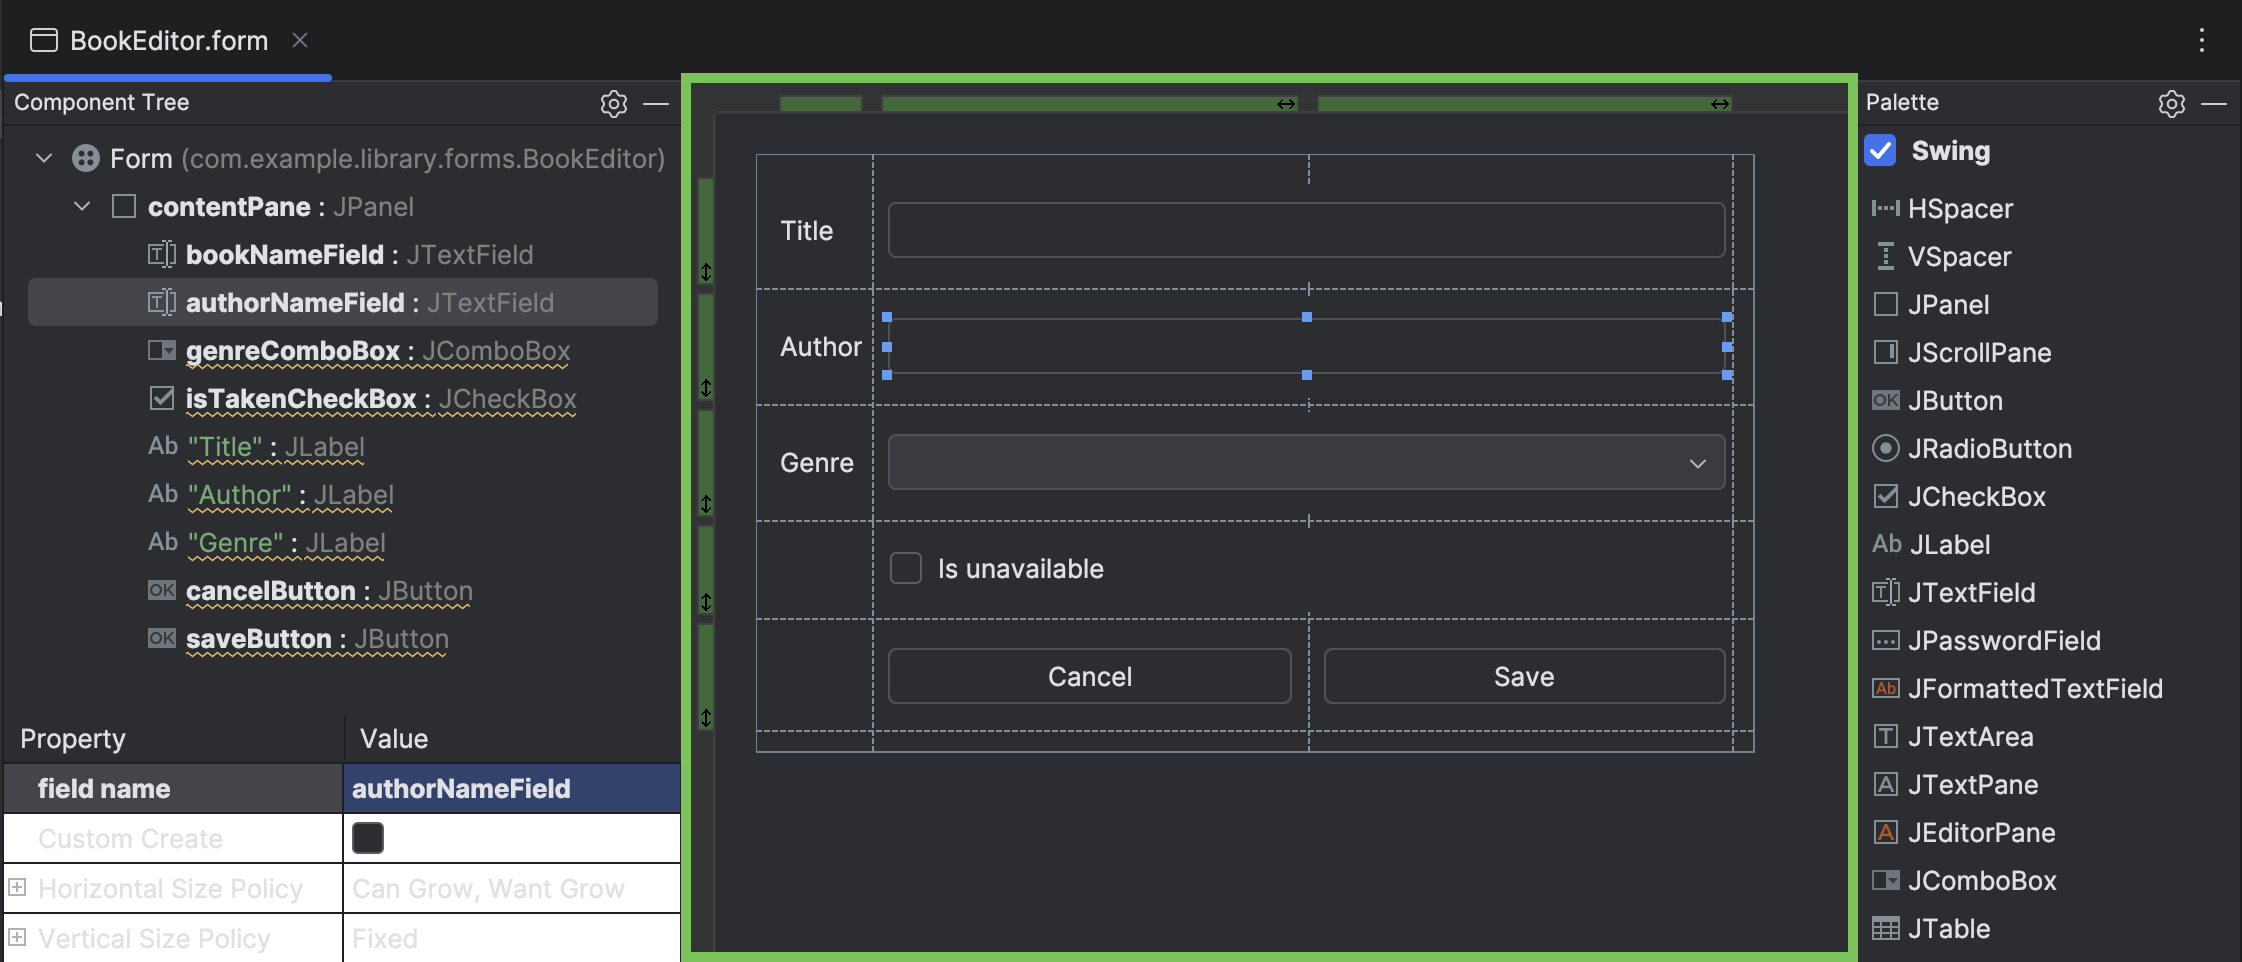Select the HSpacer component in the Palette
Viewport: 2242px width, 962px height.
click(1962, 208)
